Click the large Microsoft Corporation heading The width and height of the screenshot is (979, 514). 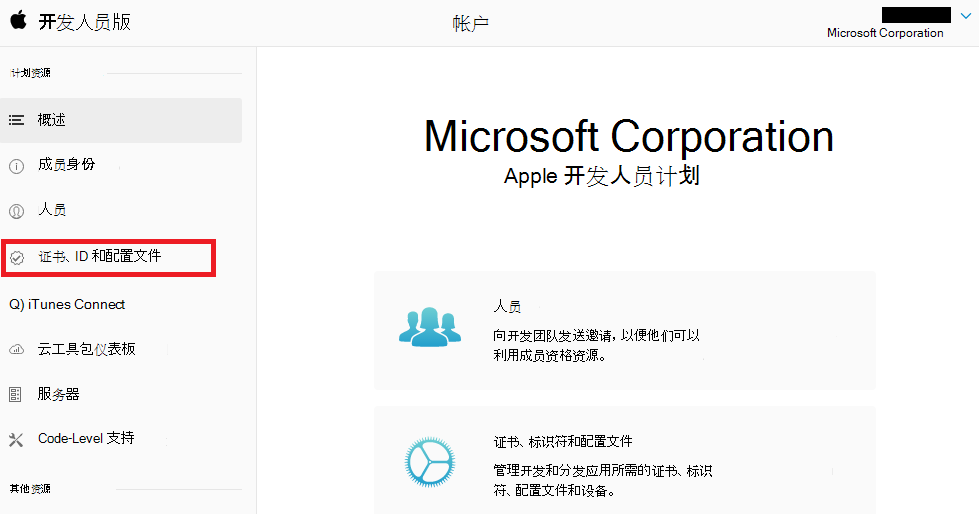click(x=629, y=136)
